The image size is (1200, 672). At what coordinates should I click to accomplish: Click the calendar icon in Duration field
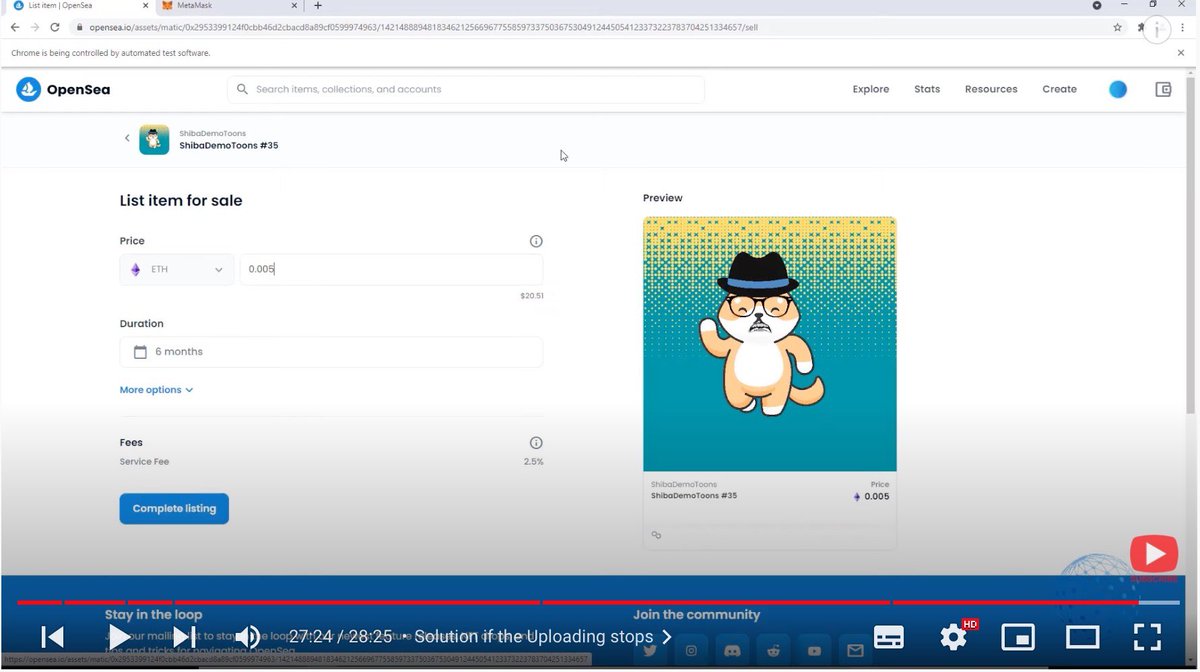140,351
